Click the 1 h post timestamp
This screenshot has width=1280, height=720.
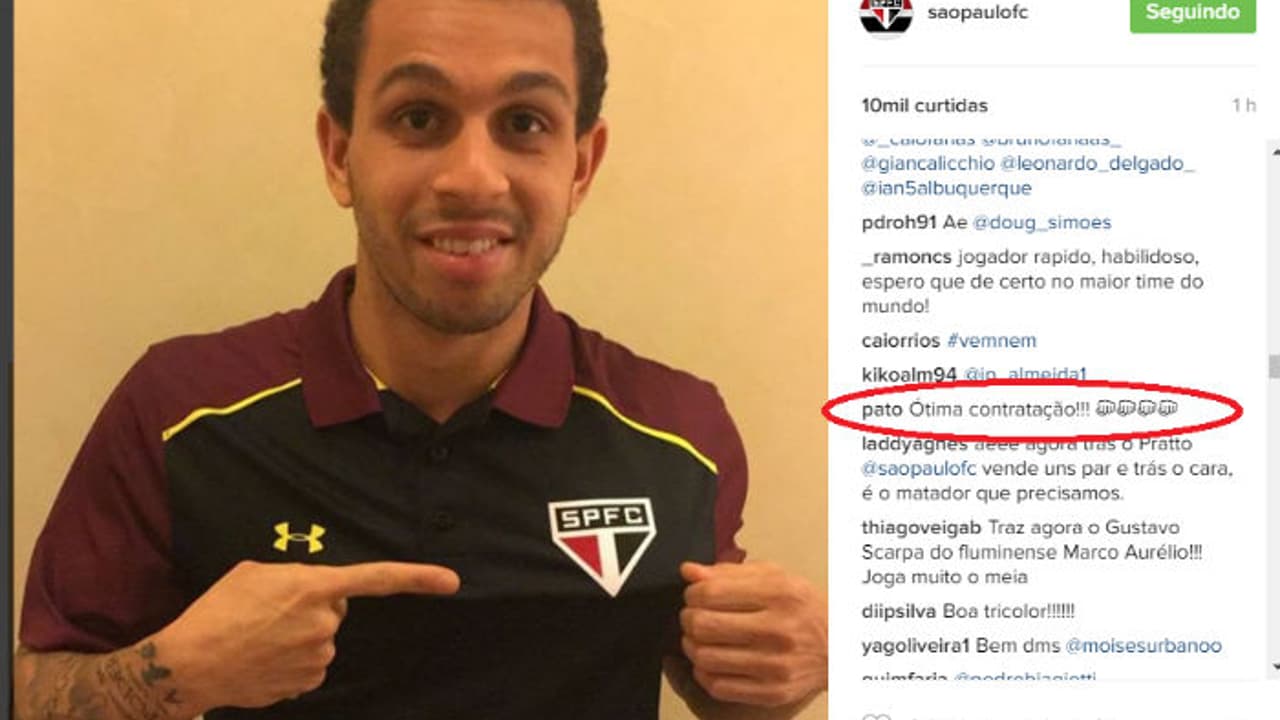tap(1243, 105)
